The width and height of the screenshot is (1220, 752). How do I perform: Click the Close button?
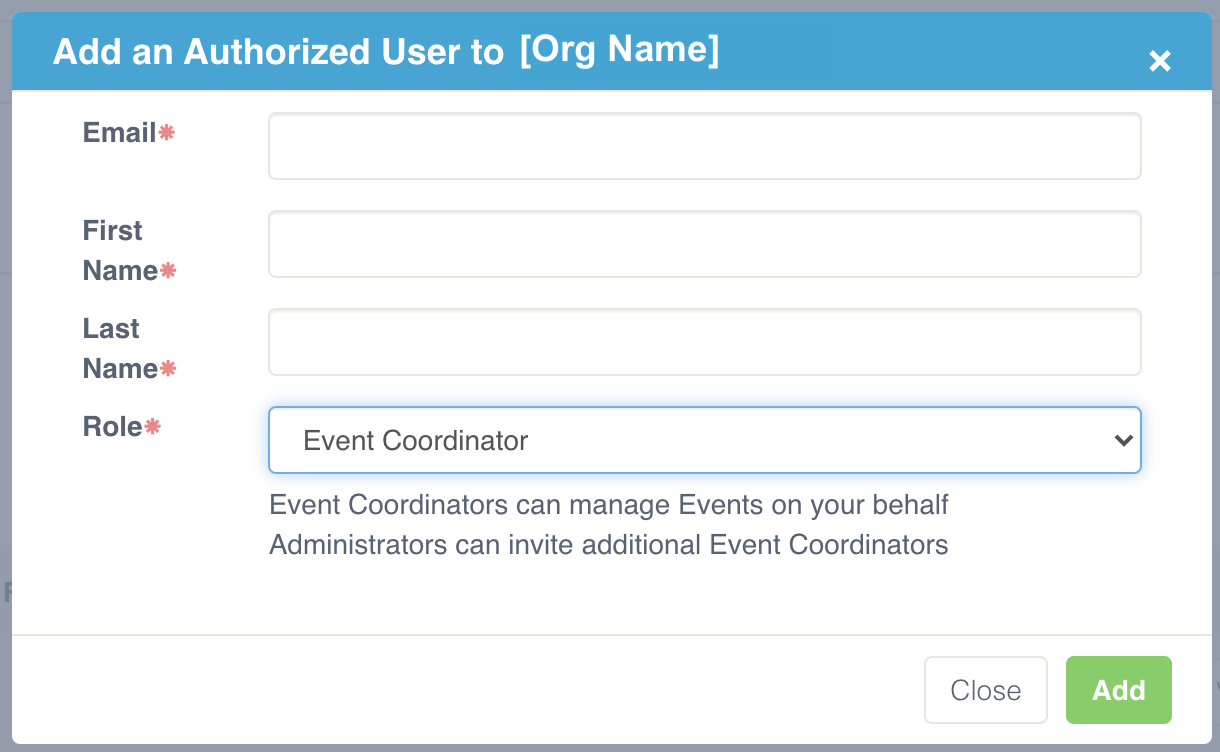[x=986, y=690]
